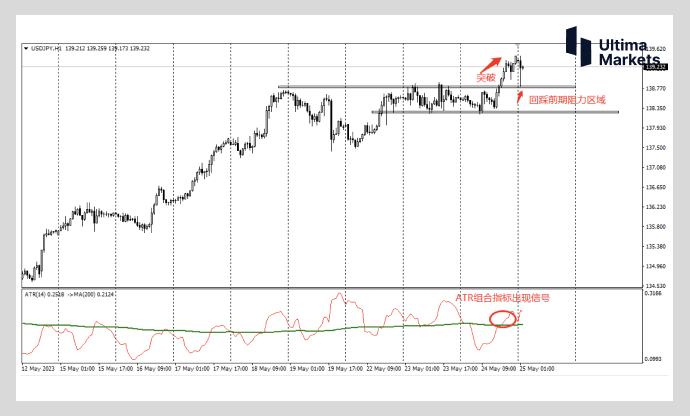
Task: Select the red 突破 label
Action: tap(486, 78)
